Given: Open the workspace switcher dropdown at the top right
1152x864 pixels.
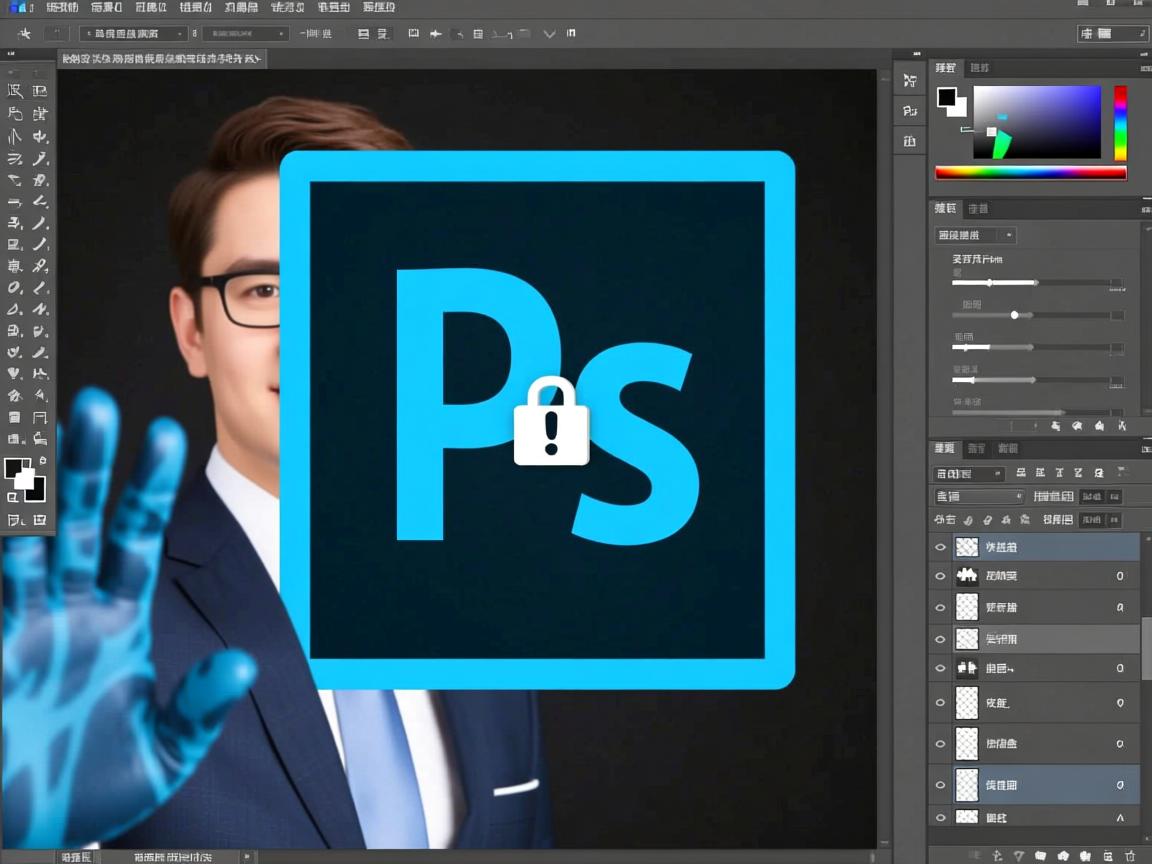Looking at the screenshot, I should click(x=1111, y=34).
